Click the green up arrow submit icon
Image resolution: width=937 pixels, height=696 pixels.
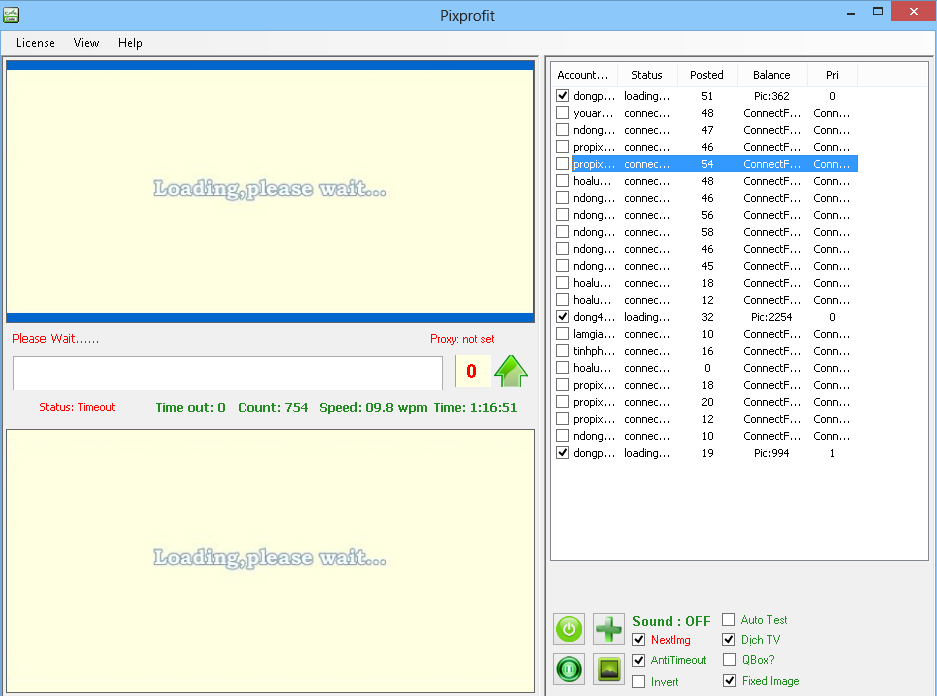tap(511, 371)
